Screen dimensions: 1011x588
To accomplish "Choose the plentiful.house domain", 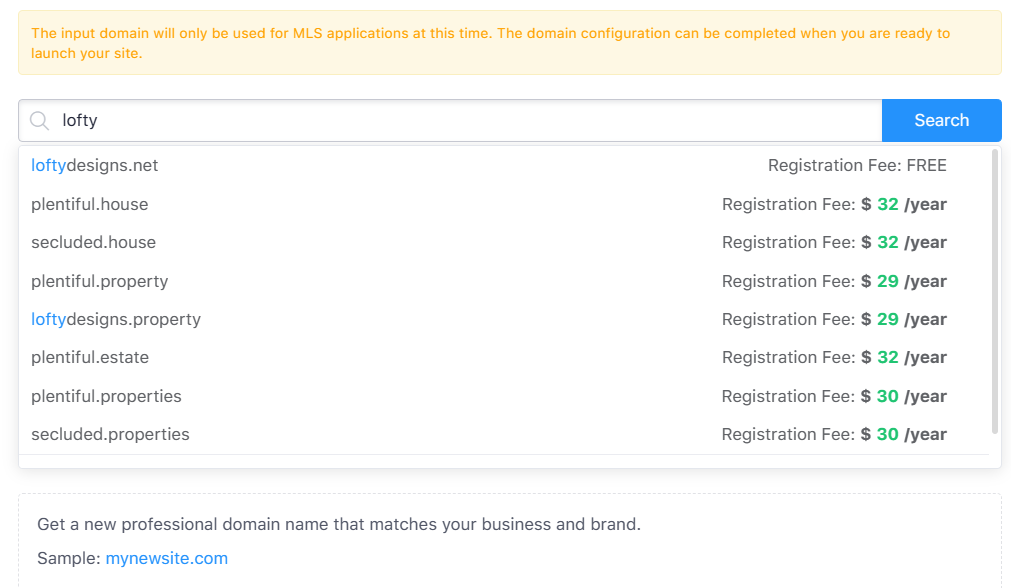I will tap(90, 204).
